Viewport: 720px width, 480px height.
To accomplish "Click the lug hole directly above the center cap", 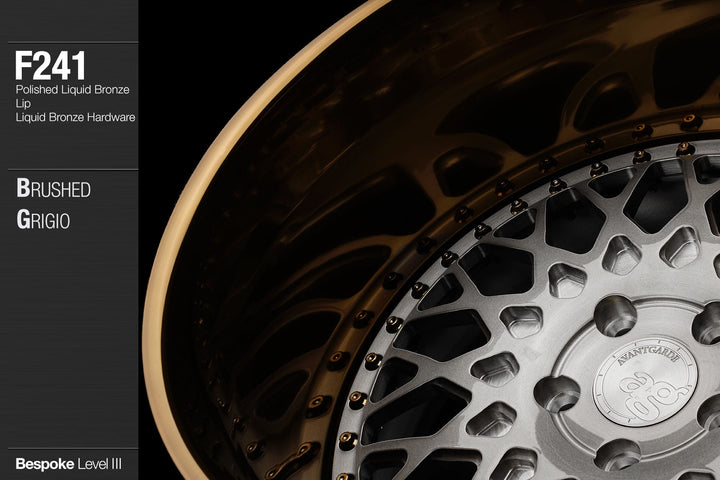I will [x=614, y=315].
